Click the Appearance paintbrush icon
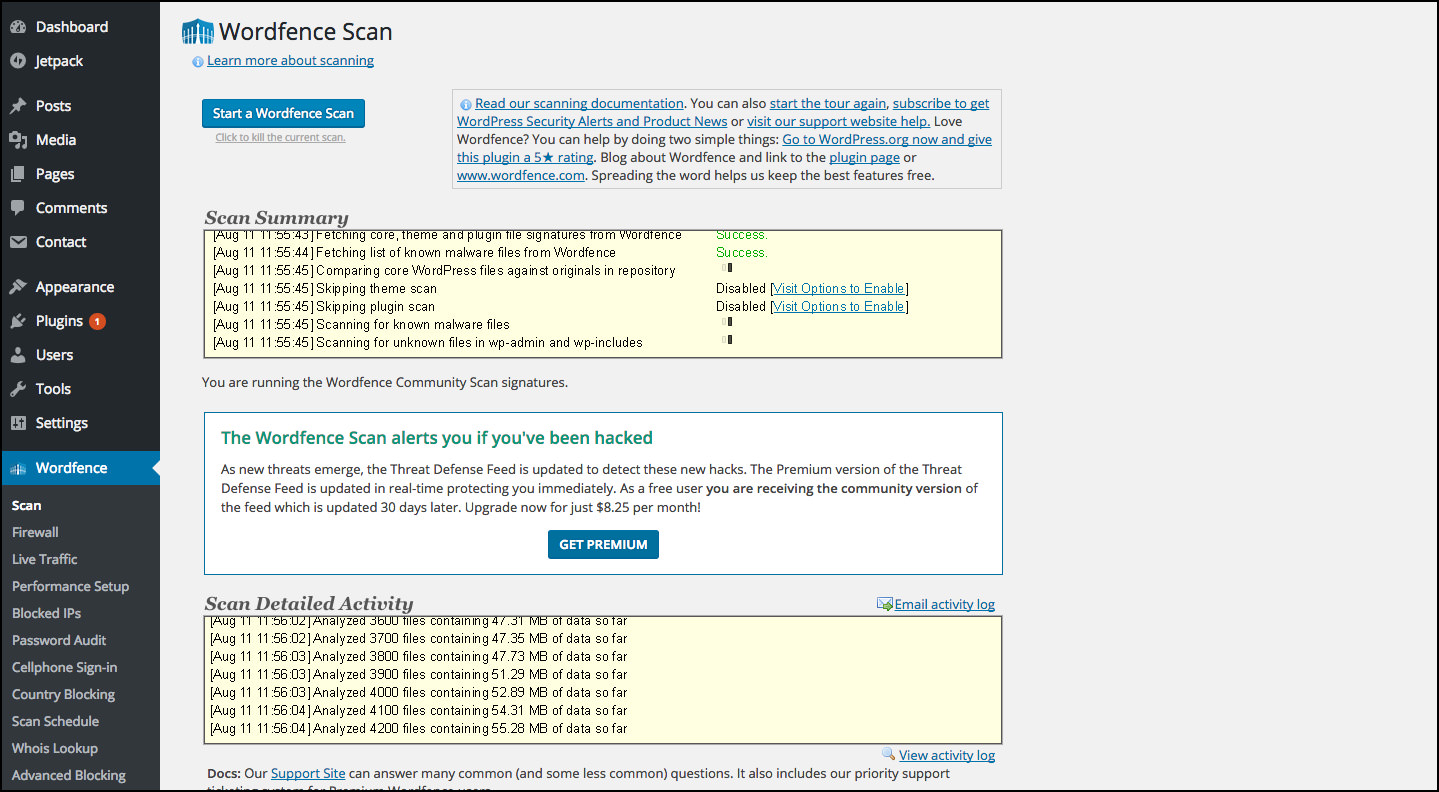The image size is (1439, 792). coord(18,287)
